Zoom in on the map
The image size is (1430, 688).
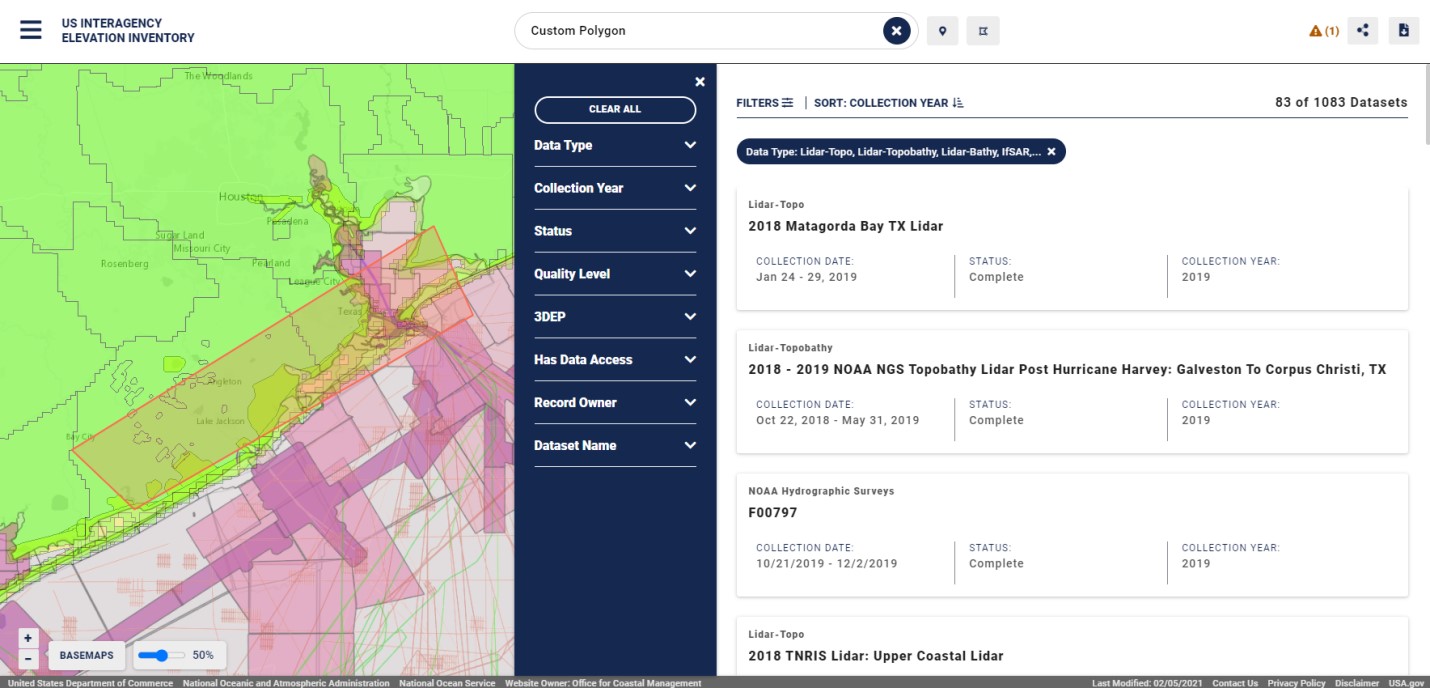28,638
